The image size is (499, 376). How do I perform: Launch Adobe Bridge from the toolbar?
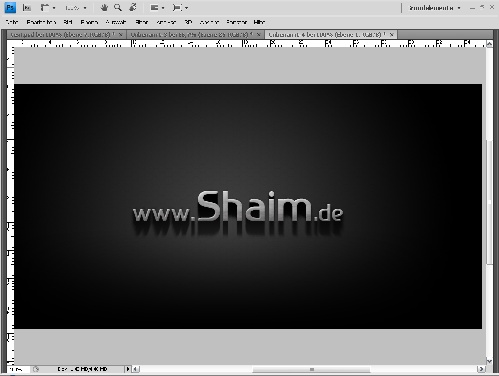pos(27,7)
